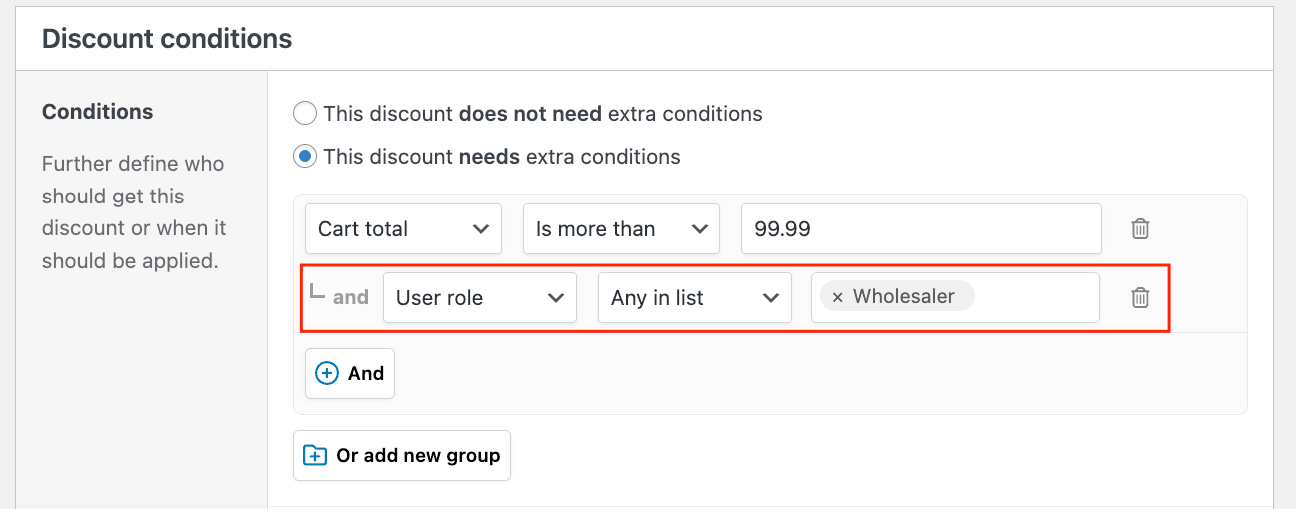
Task: Click the chevron arrow of Cart total select
Action: coord(479,228)
